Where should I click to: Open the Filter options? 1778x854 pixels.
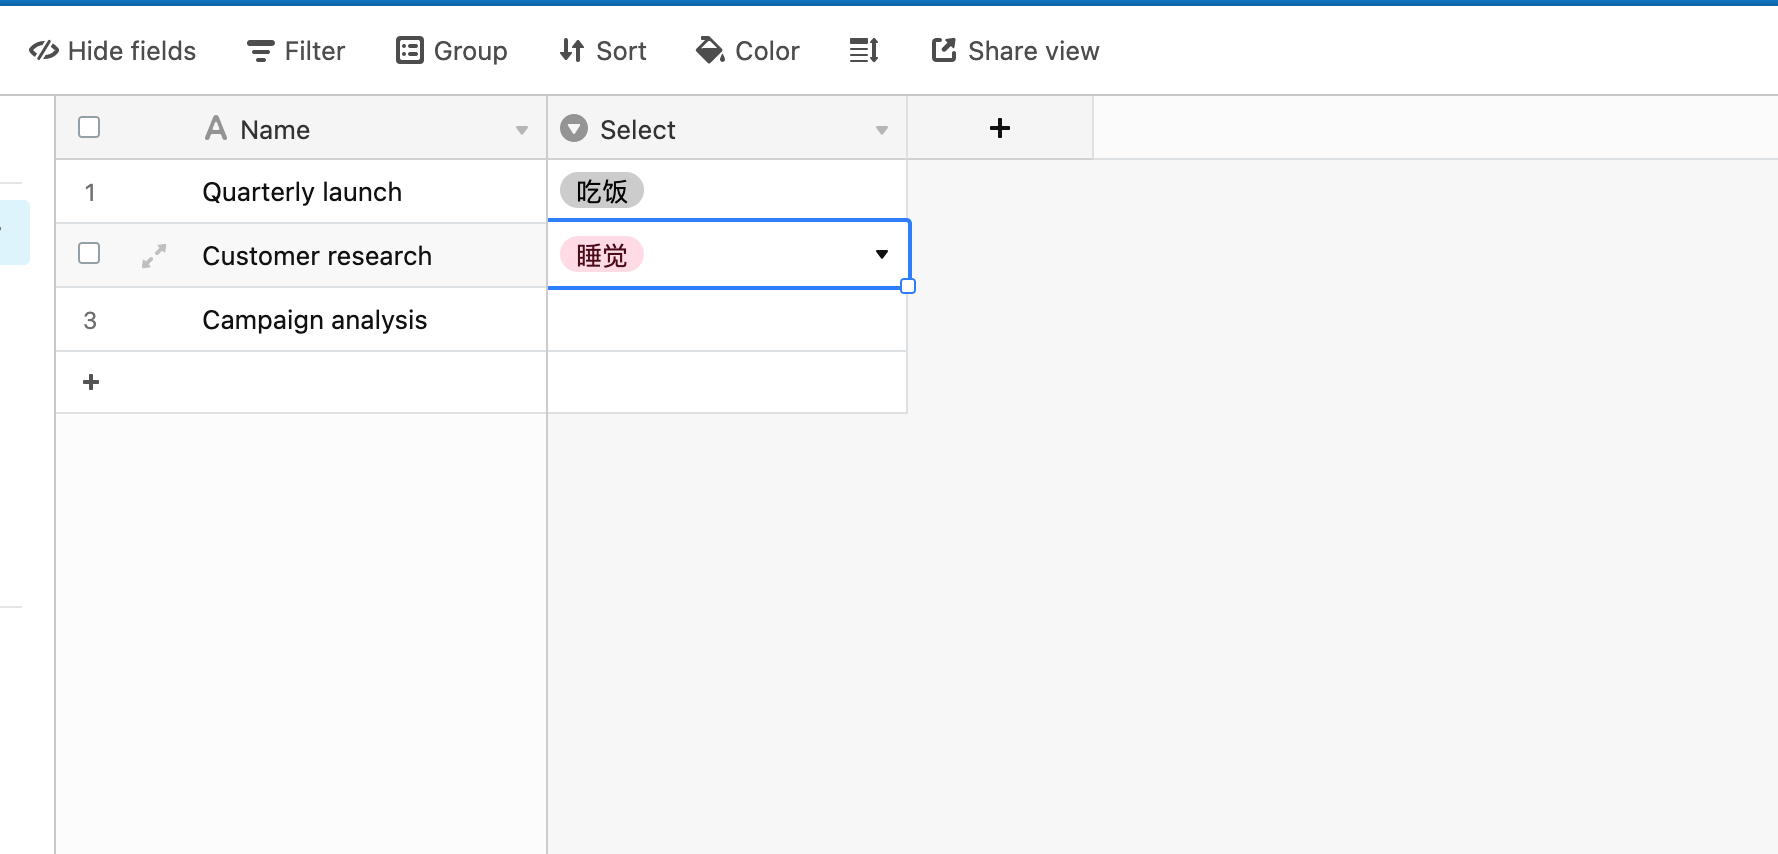(x=295, y=51)
